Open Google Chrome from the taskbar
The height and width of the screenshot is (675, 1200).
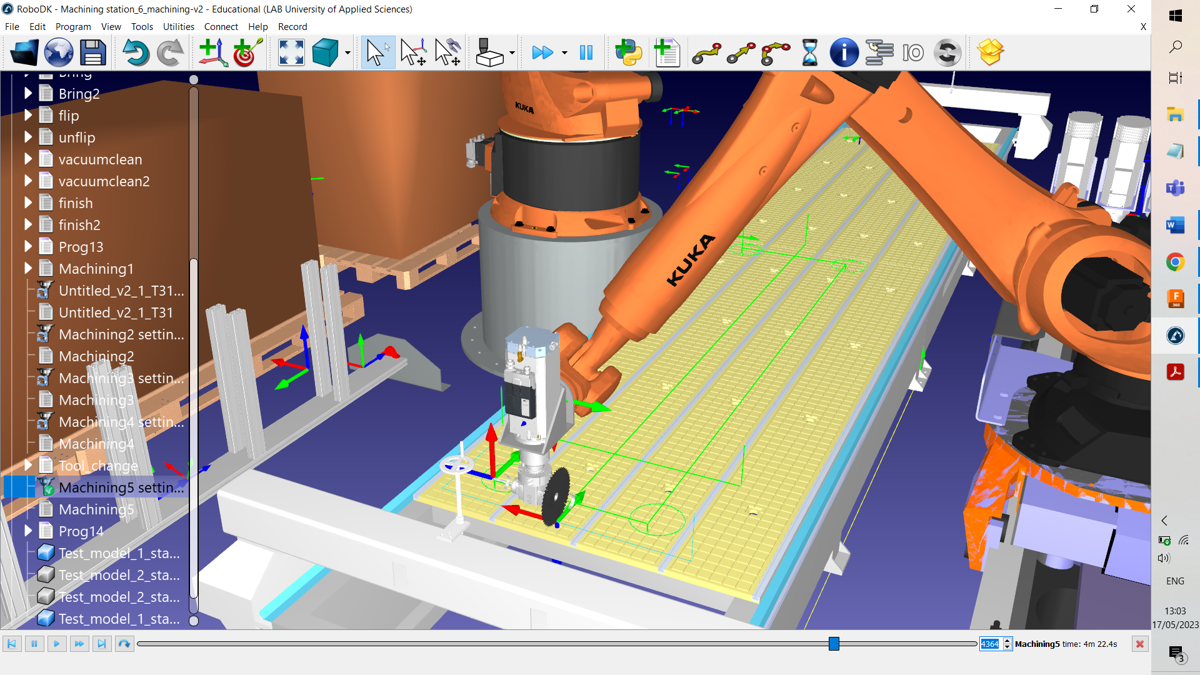tap(1175, 262)
